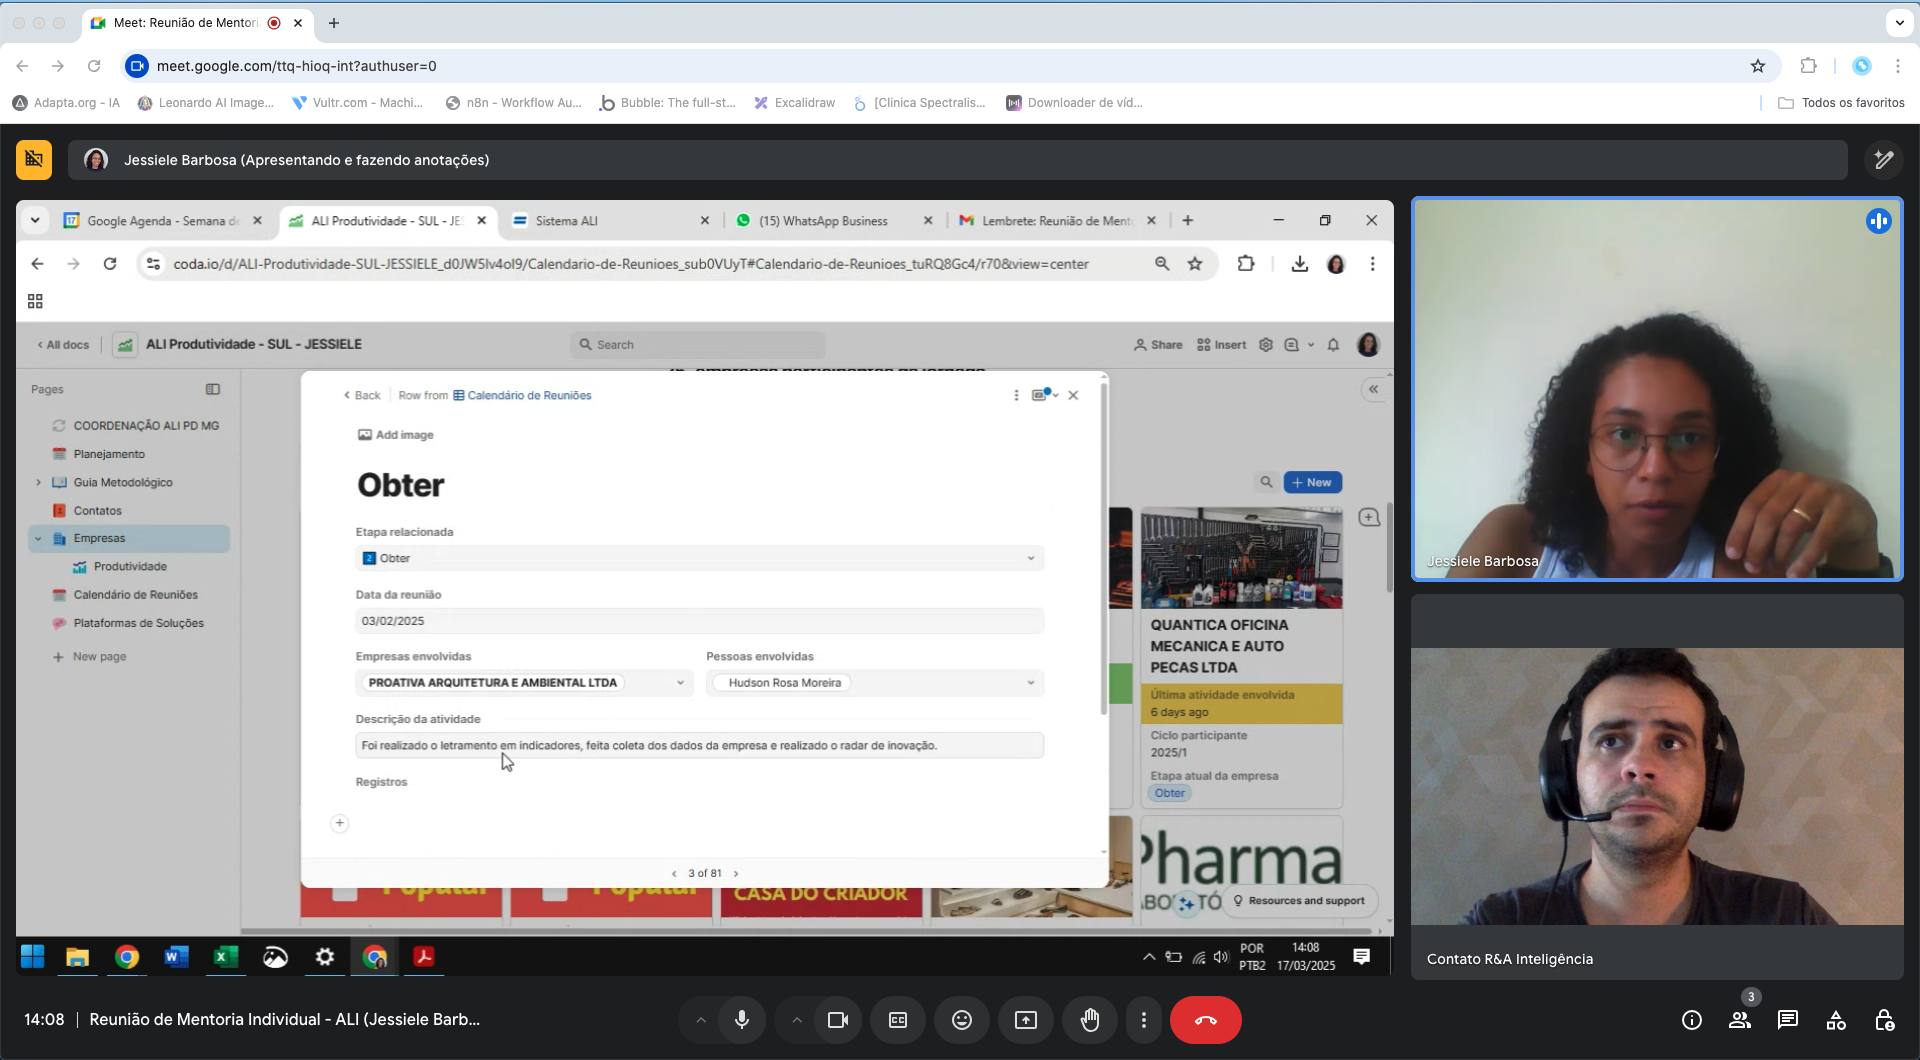This screenshot has height=1060, width=1920.
Task: Click Add image in the row popup
Action: pyautogui.click(x=396, y=435)
